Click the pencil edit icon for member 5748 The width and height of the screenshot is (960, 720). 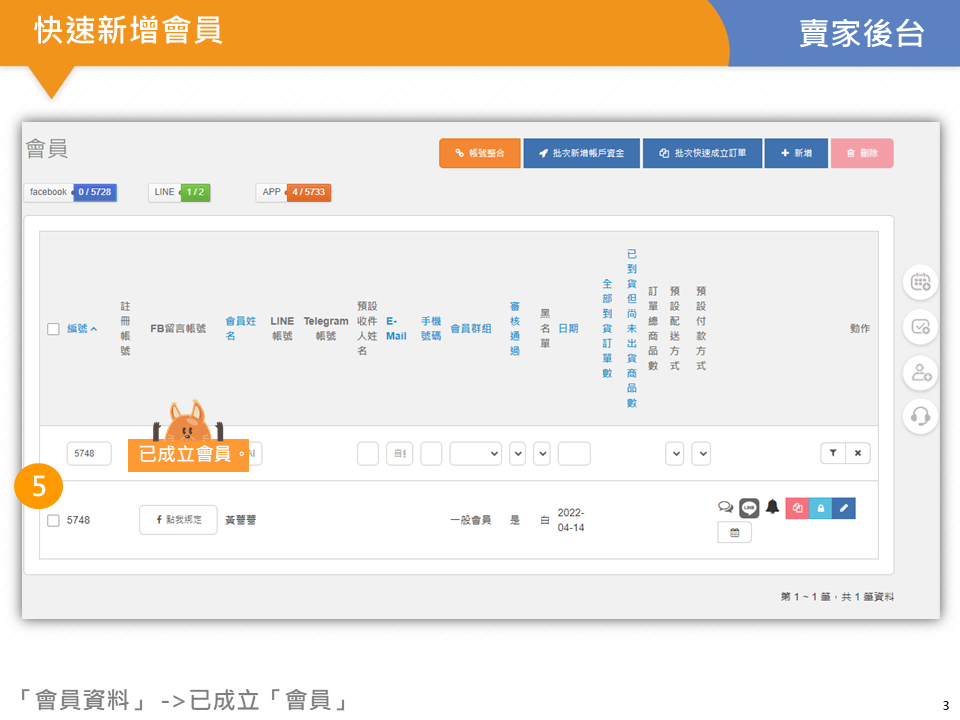click(x=843, y=508)
